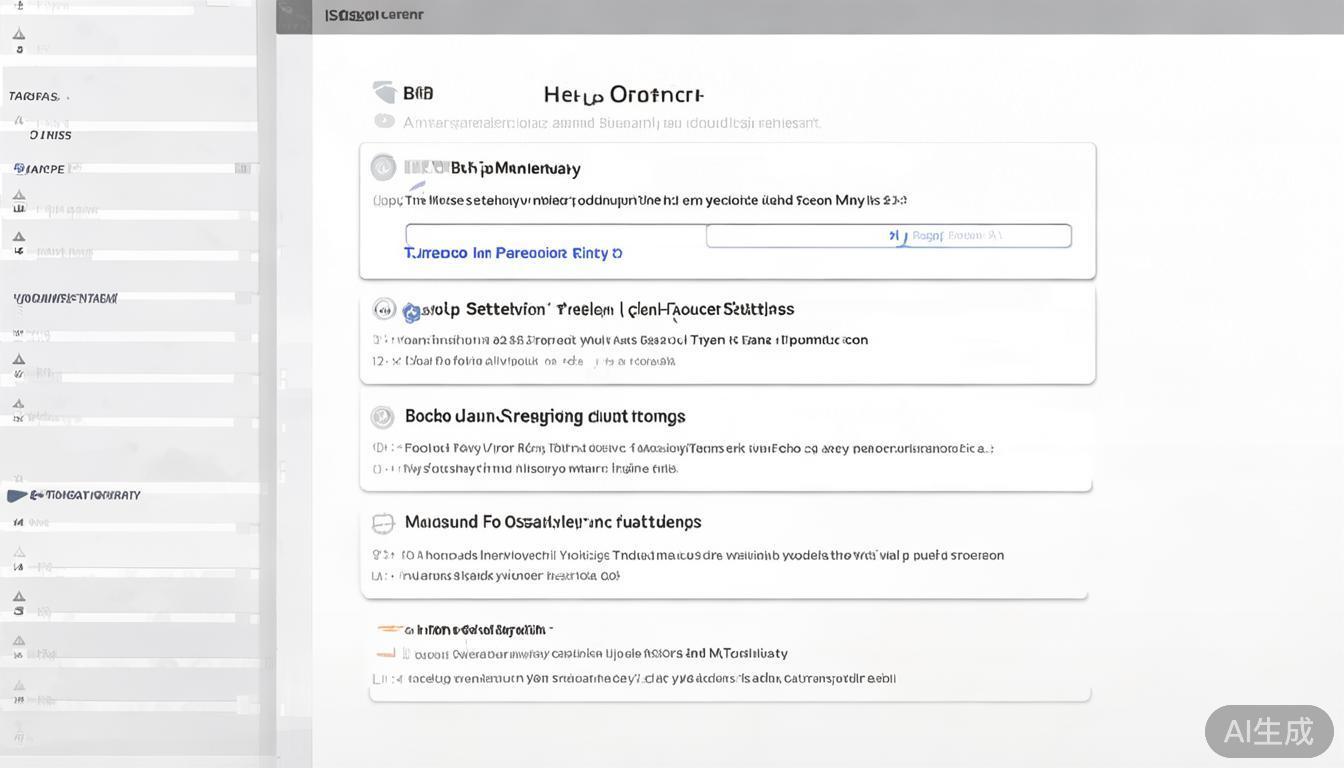
Task: Expand the first triangle item under 'TONGATIORIRATY'
Action: 18,552
